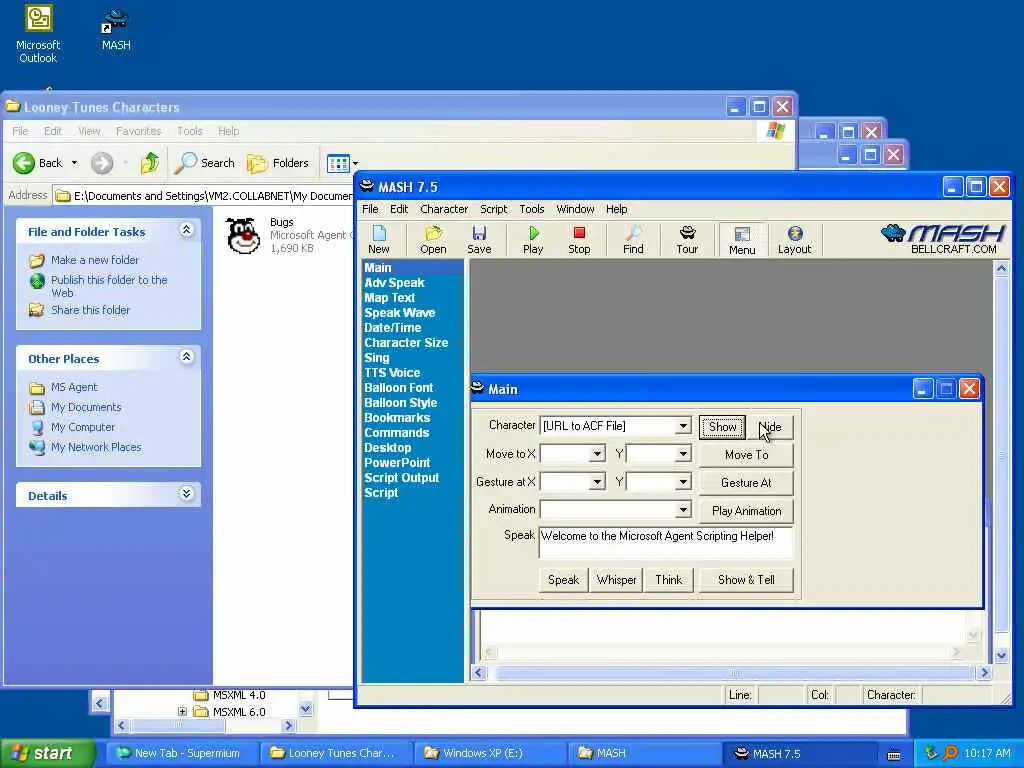Select TTS Voice in the MASH sidebar
The width and height of the screenshot is (1024, 768).
pos(392,373)
